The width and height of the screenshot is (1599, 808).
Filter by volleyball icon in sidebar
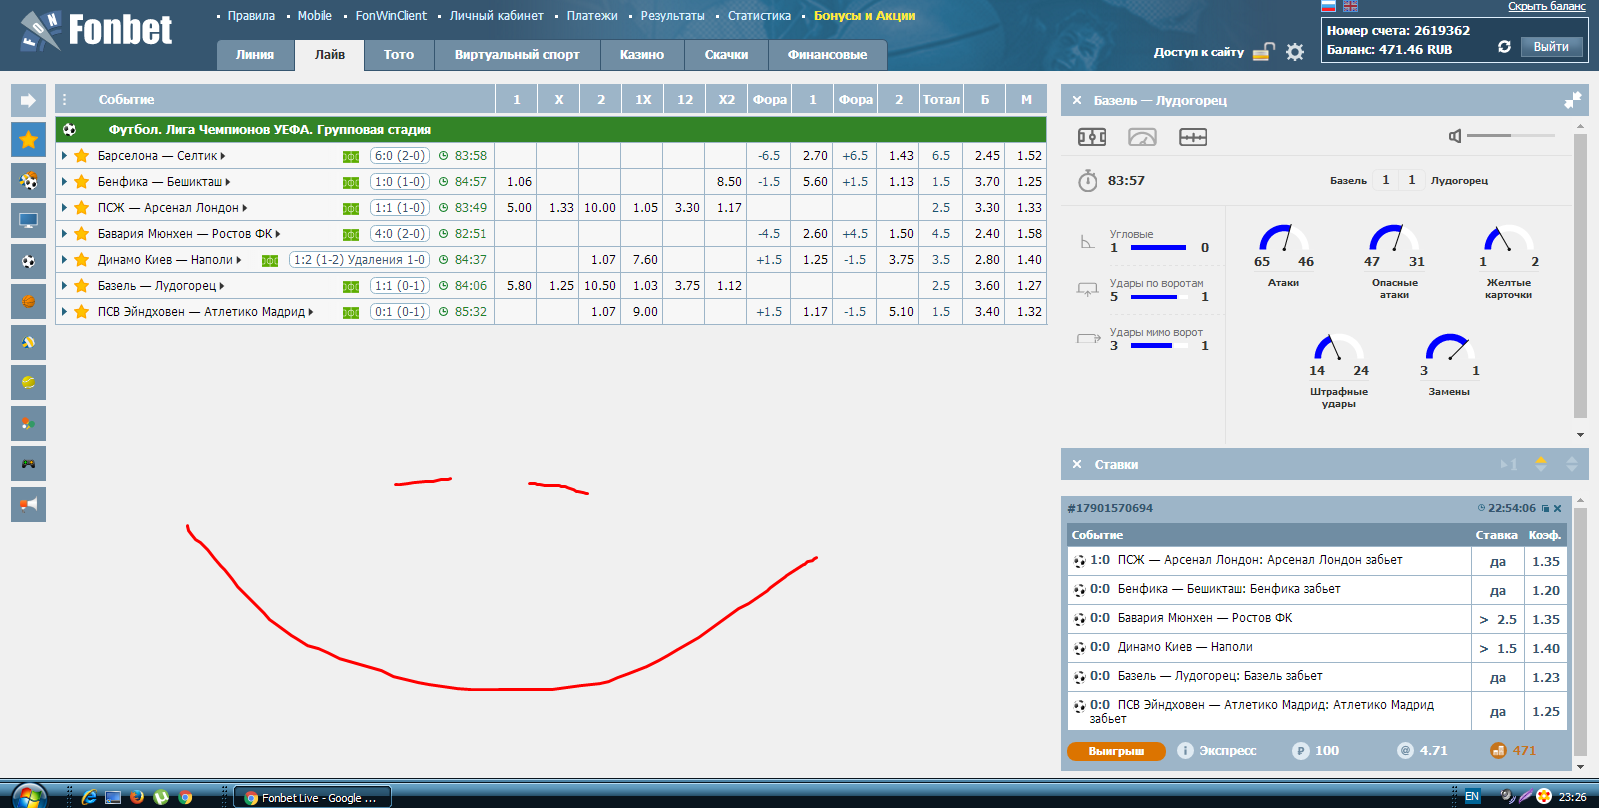coord(28,342)
